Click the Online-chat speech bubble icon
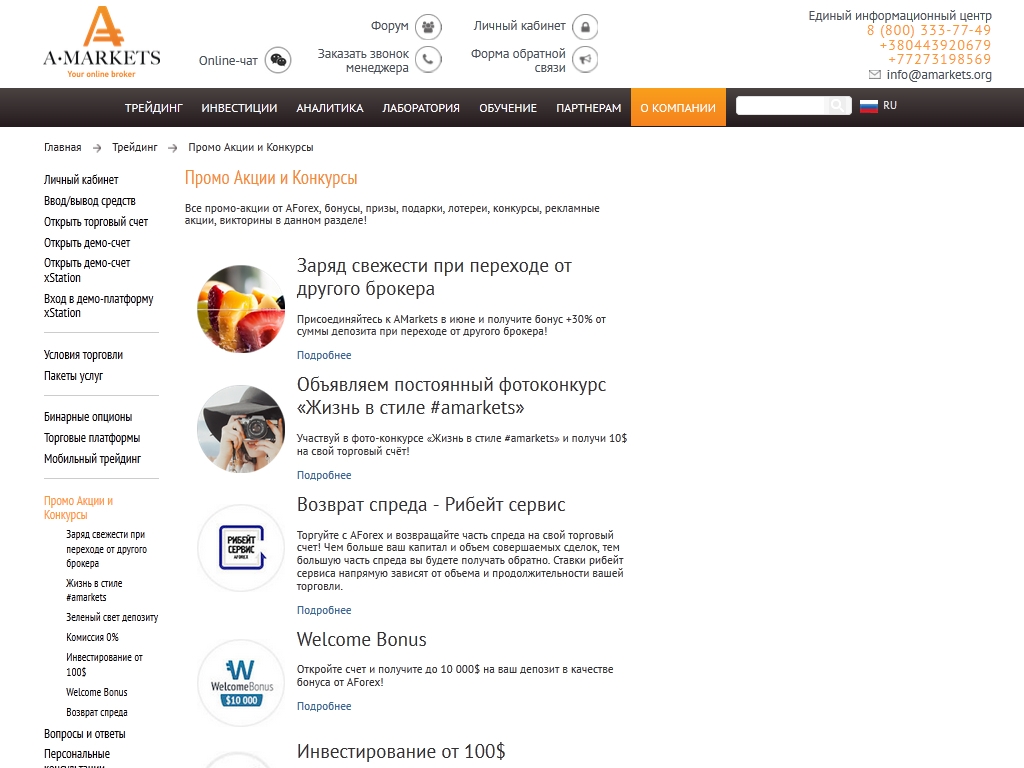1024x768 pixels. [x=278, y=60]
